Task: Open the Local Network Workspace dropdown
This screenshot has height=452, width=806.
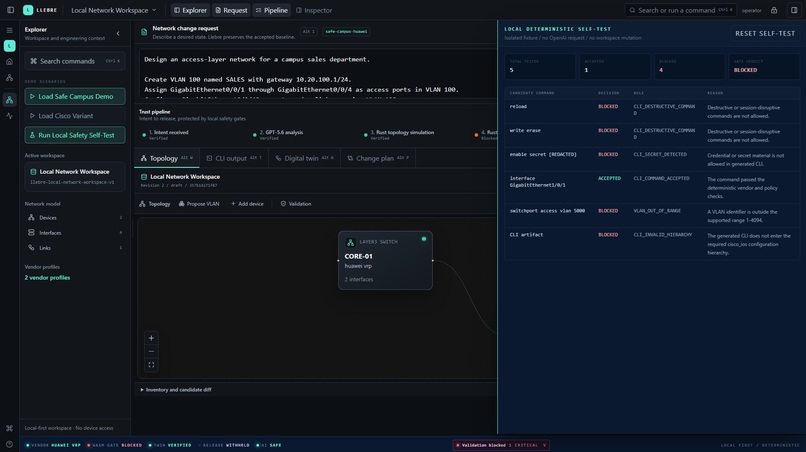Action: coord(114,10)
